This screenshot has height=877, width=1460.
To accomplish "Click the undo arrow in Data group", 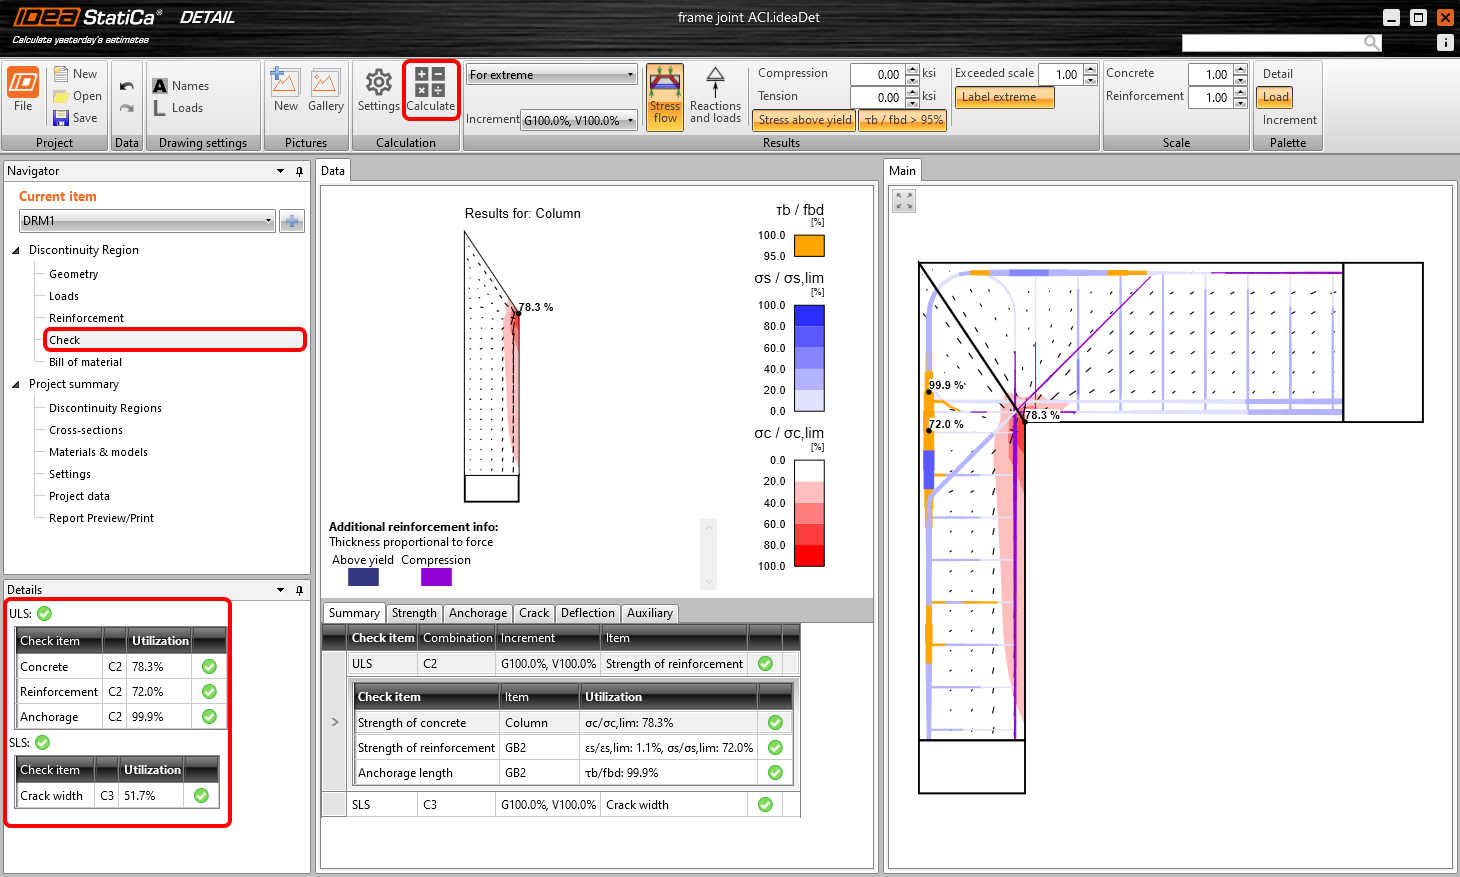I will 127,87.
